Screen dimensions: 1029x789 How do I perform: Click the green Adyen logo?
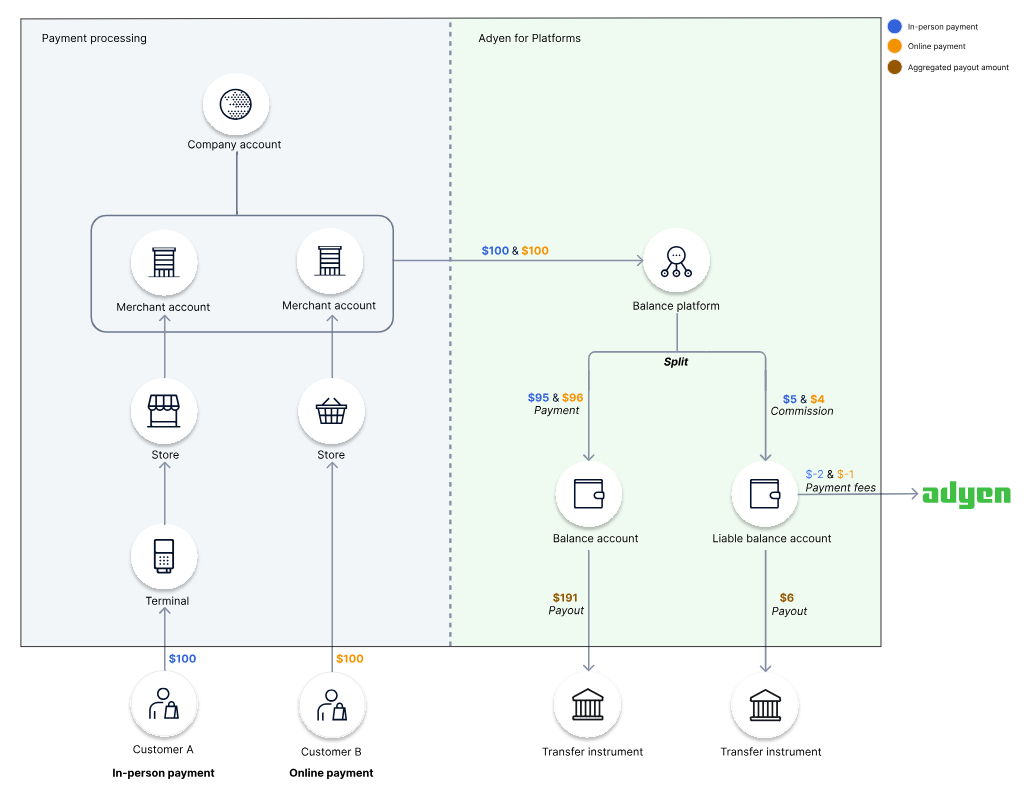click(966, 495)
